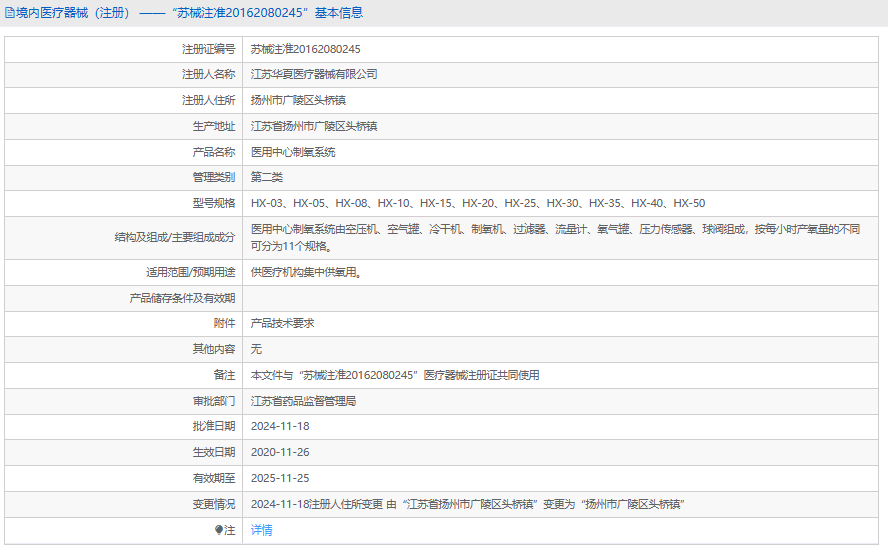Screen dimensions: 888x546
Task: Select change record text 2024-11-18注册人住所变更
Action: coord(468,505)
